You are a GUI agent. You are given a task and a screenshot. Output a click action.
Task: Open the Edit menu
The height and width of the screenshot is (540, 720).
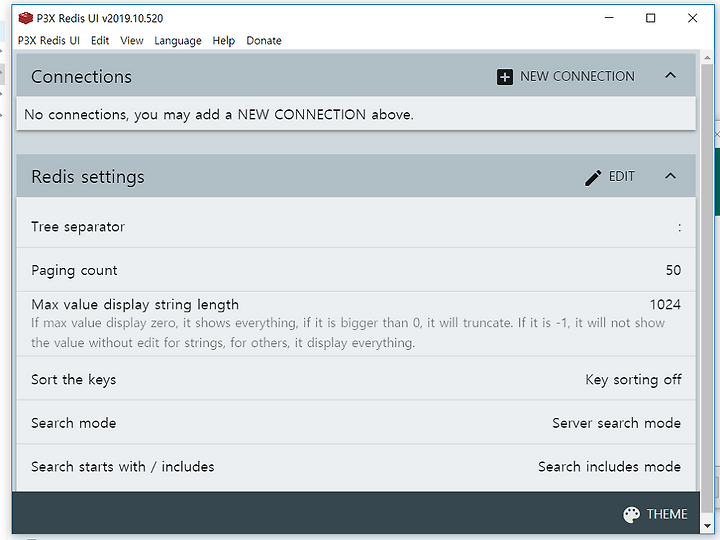[100, 41]
